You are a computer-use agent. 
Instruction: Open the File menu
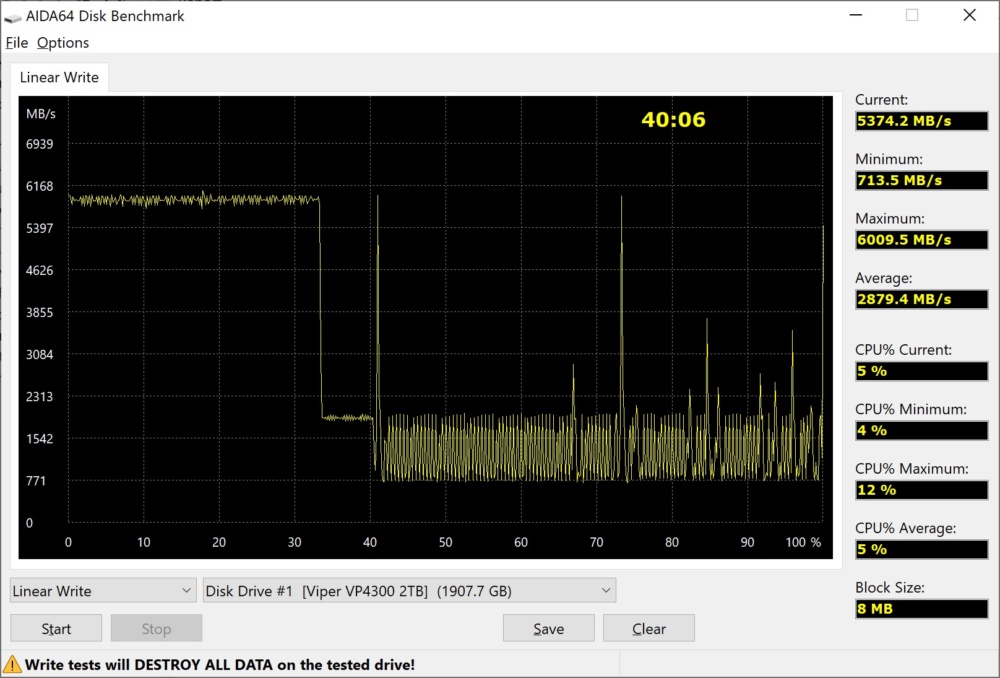(x=17, y=43)
